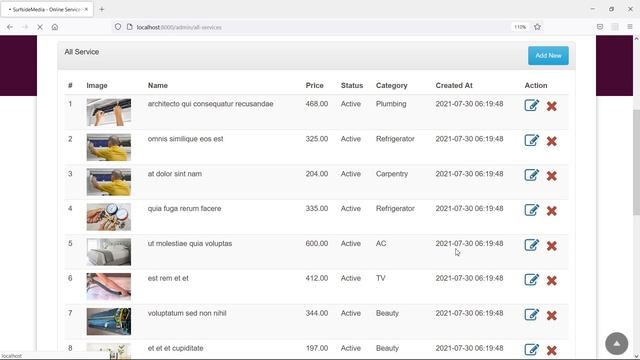Open thumbnail of omnis similique eos est
Viewport: 640px width, 360px height.
(109, 147)
